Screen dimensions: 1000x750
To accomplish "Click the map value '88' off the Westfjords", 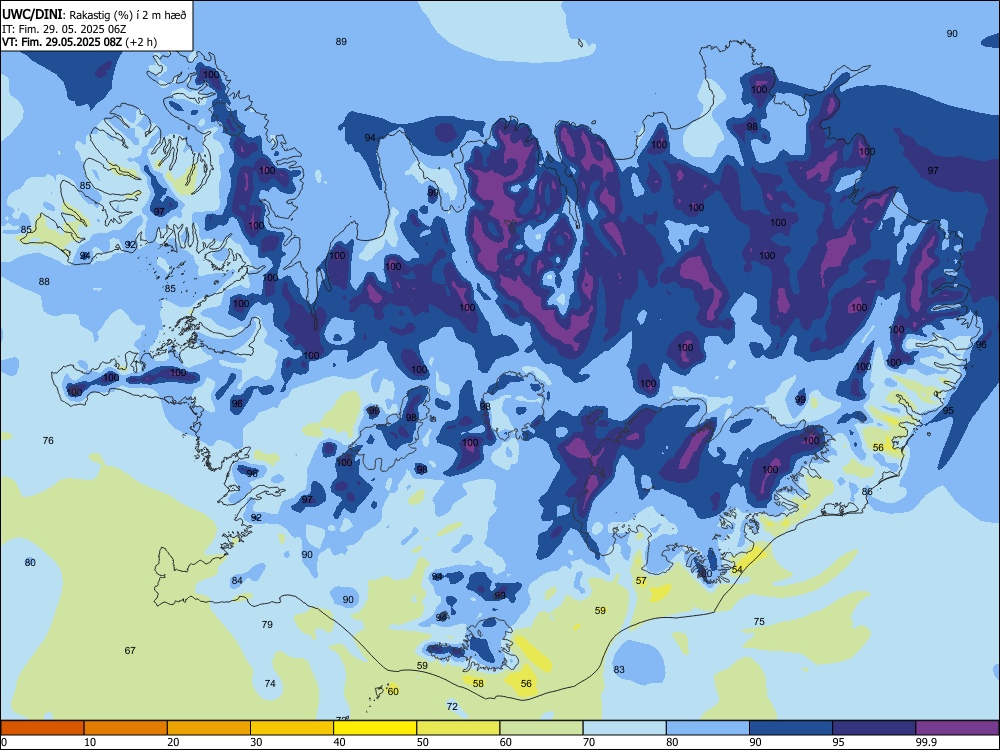I will click(44, 281).
